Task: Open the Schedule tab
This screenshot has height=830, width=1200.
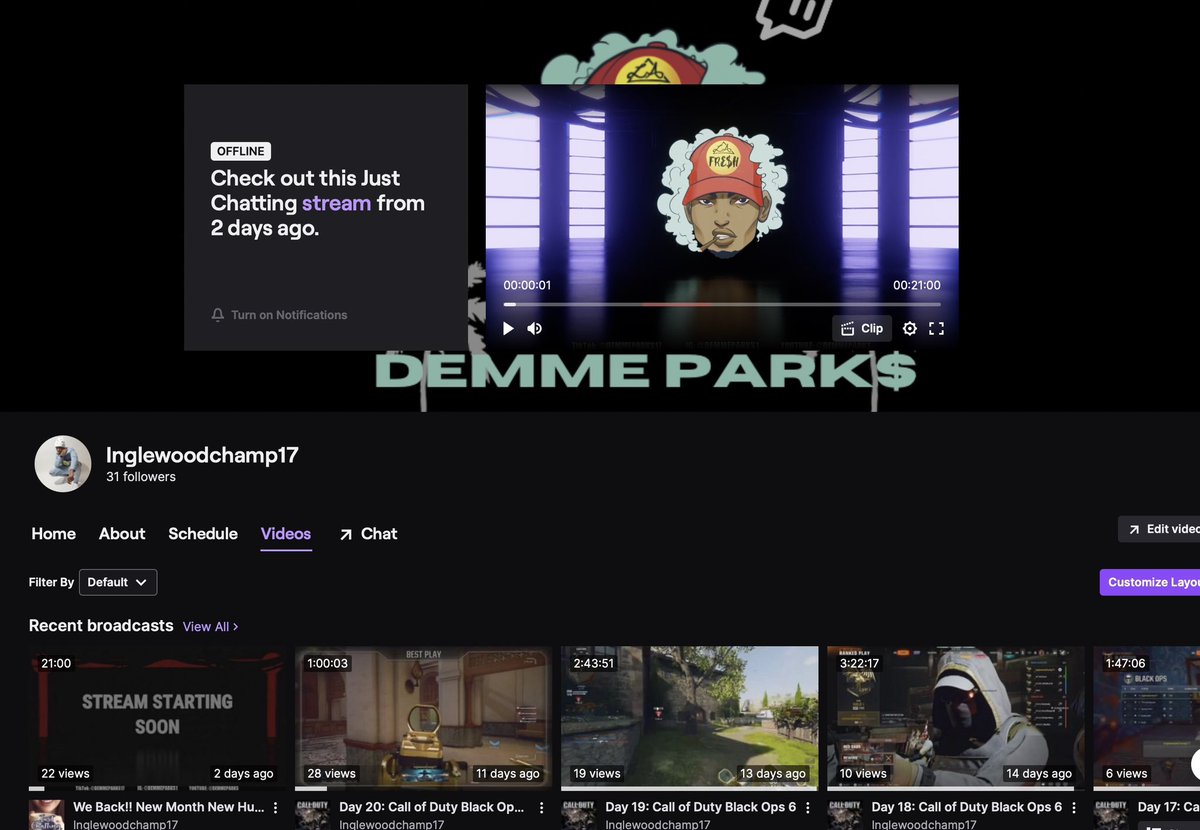Action: (x=203, y=534)
